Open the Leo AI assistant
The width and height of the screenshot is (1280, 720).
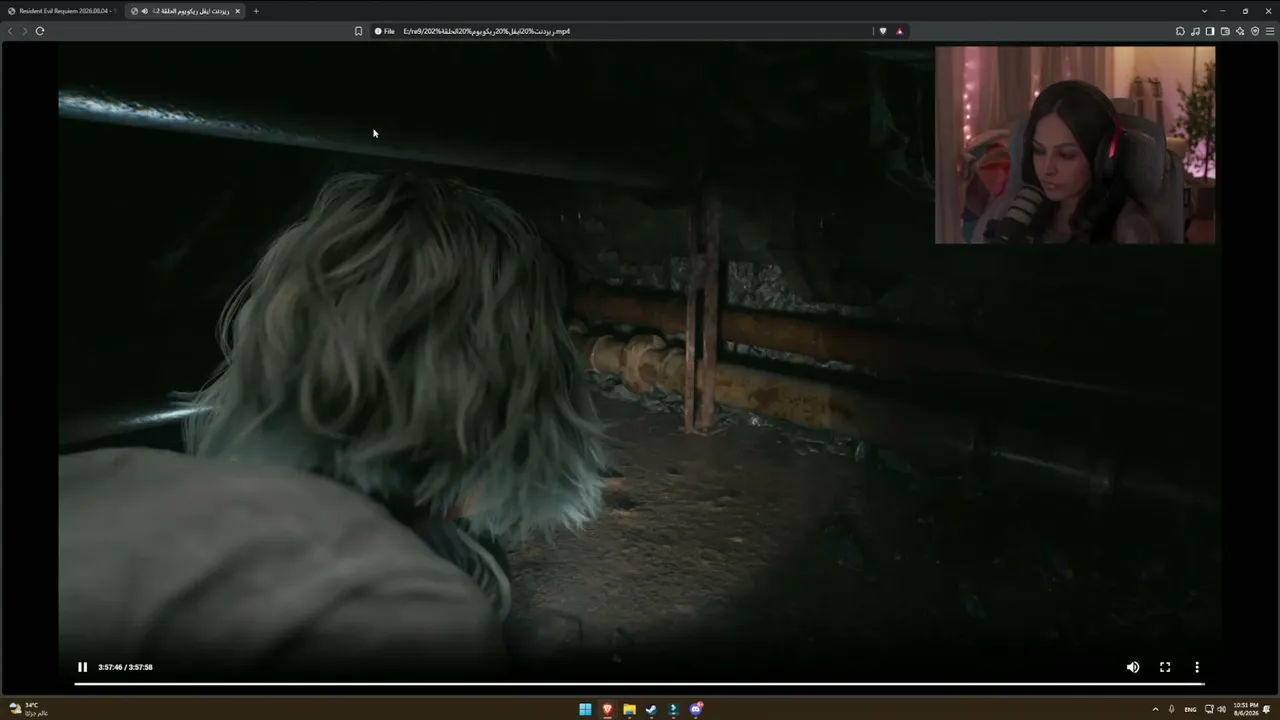(1240, 31)
